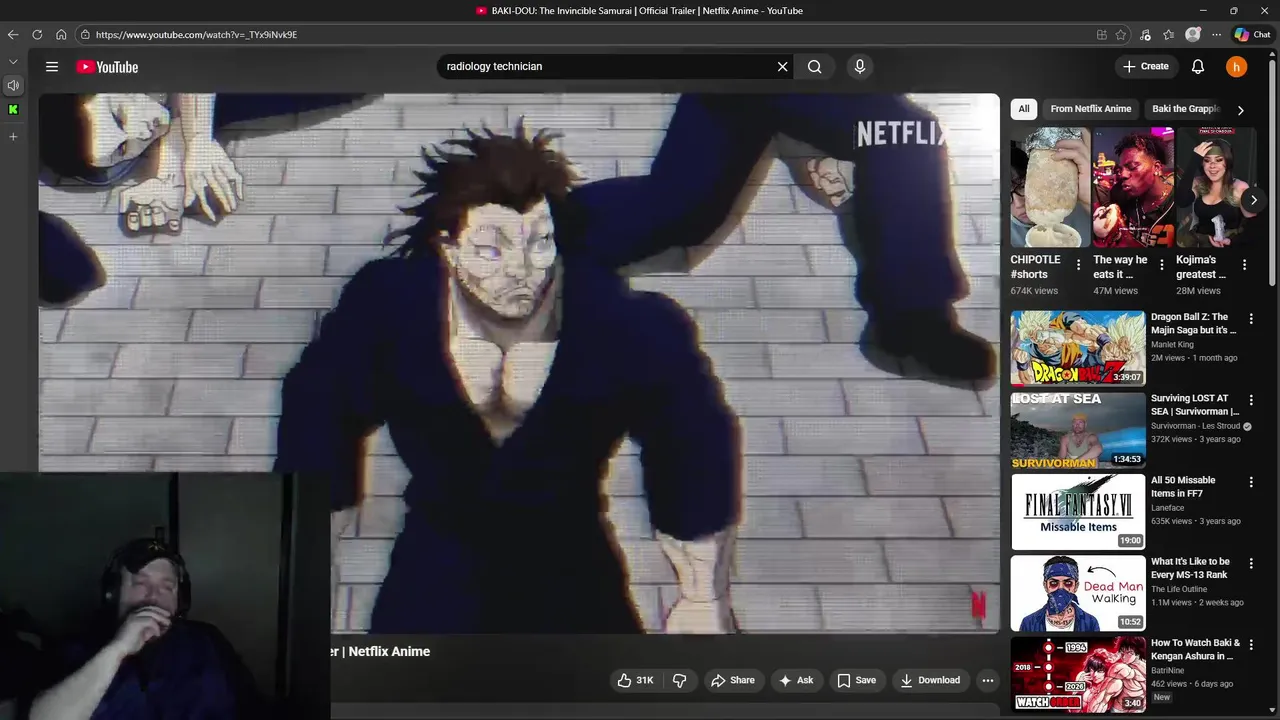The width and height of the screenshot is (1280, 720).
Task: Open the 'Survivorman - Les Stroud' channel name
Action: (1195, 426)
